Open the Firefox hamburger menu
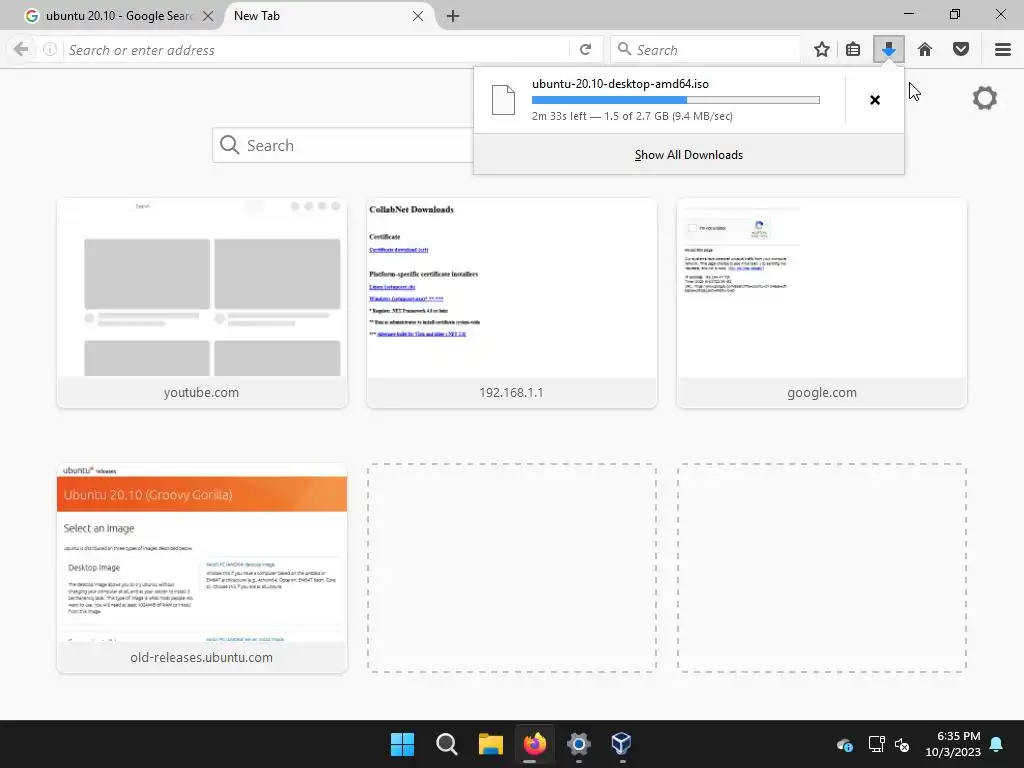The height and width of the screenshot is (768, 1024). [x=1003, y=50]
